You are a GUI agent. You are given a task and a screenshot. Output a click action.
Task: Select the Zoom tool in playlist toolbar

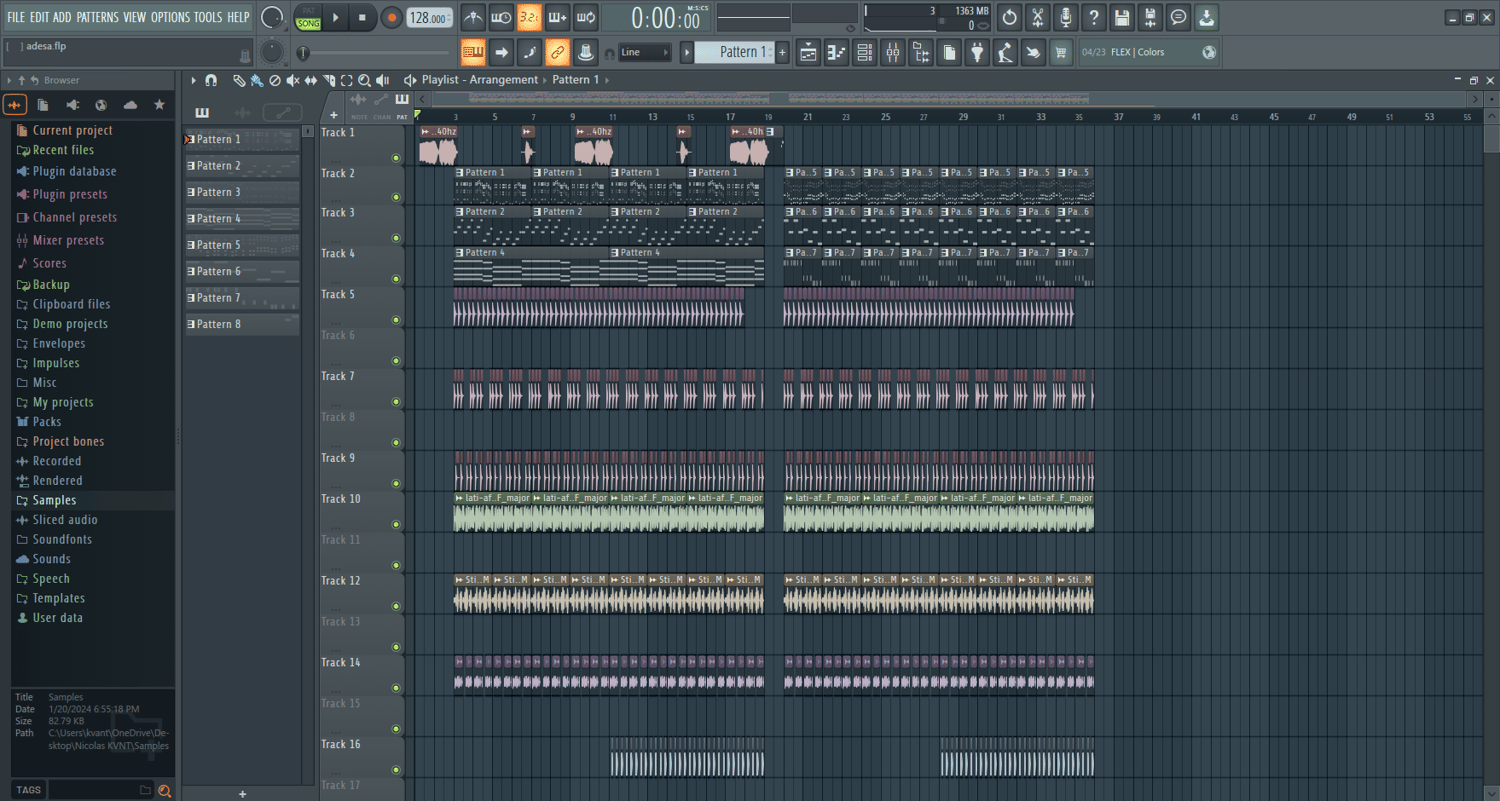tap(365, 80)
